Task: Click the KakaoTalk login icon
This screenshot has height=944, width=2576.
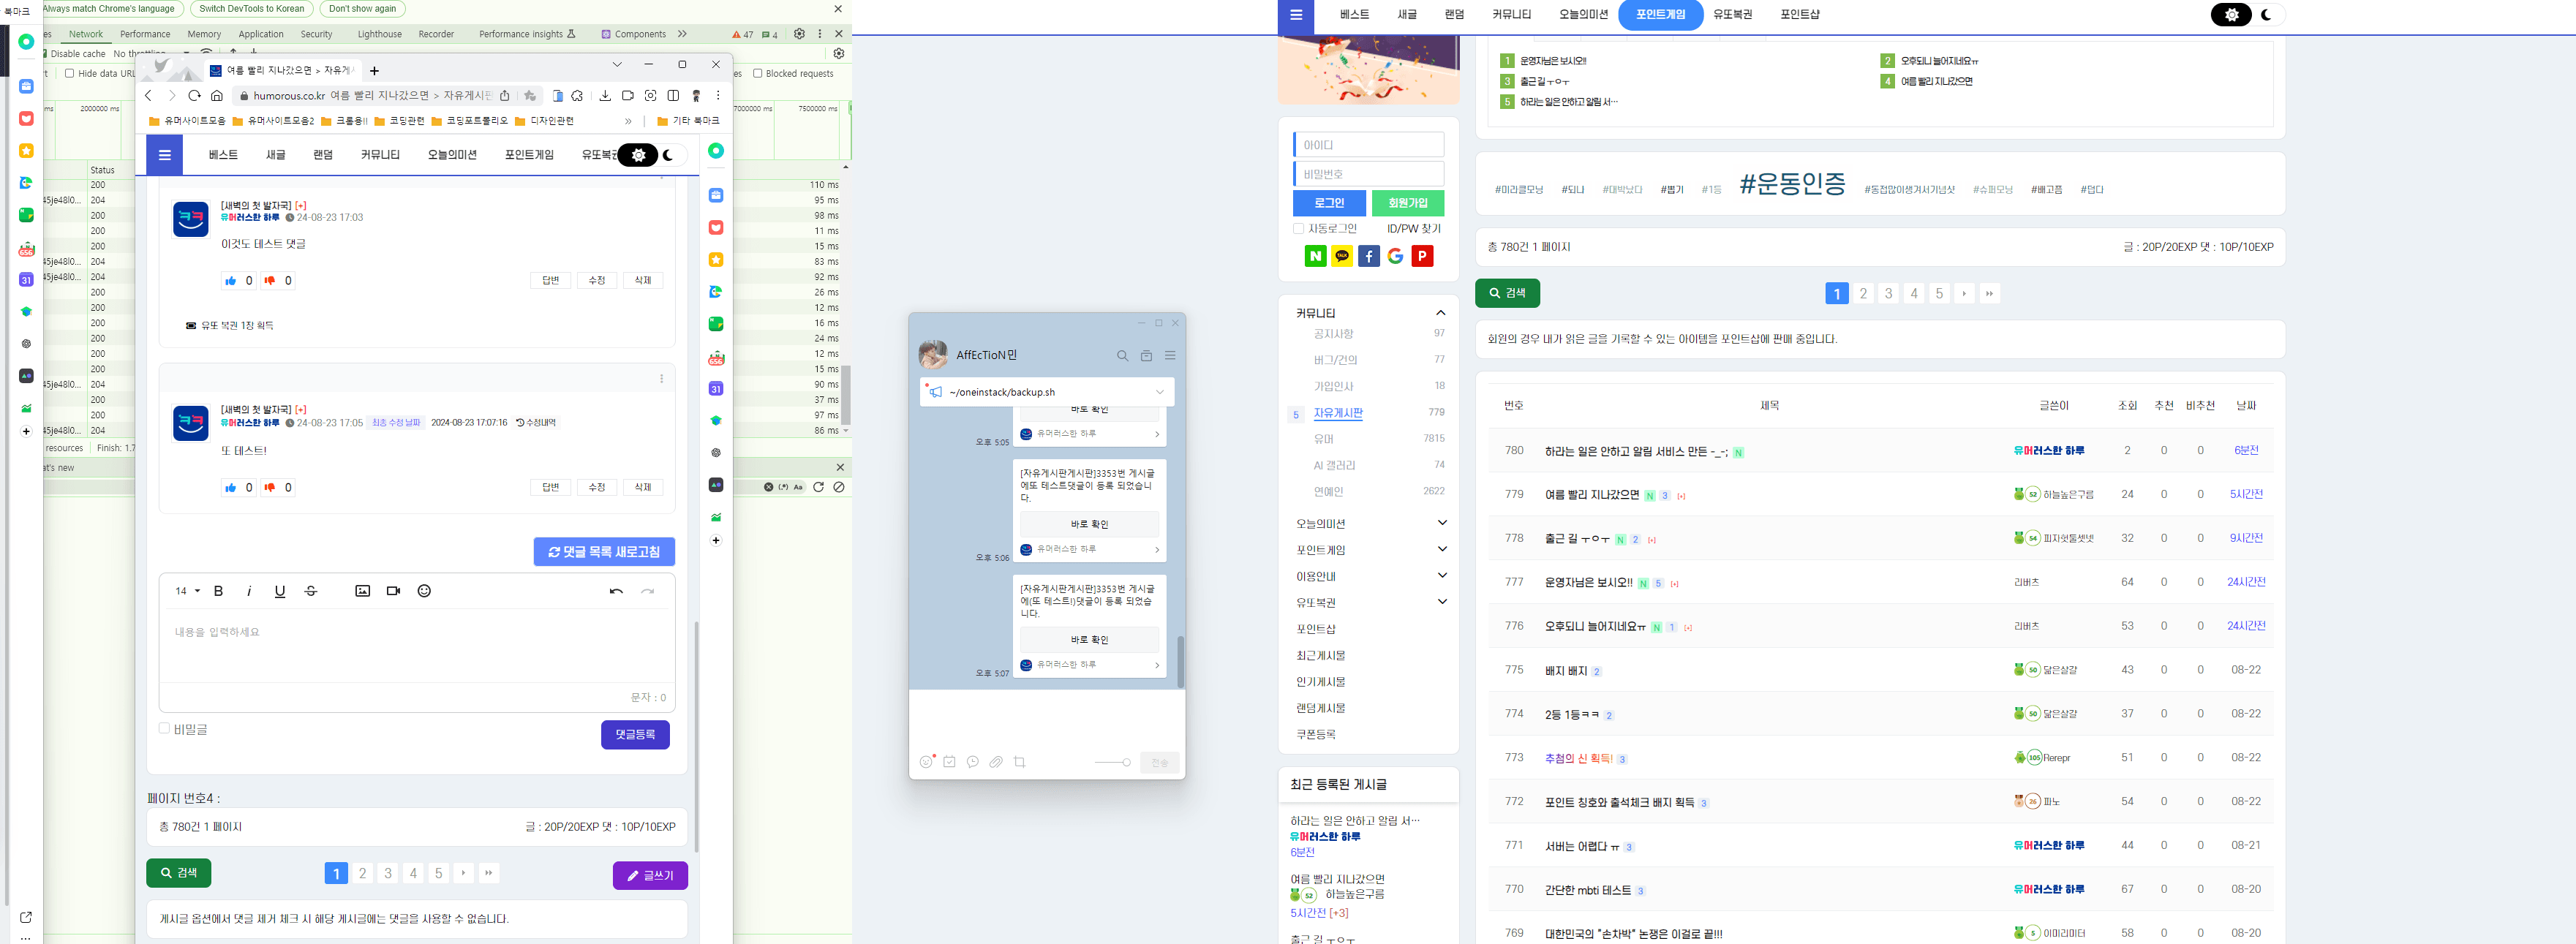Action: pos(1342,257)
